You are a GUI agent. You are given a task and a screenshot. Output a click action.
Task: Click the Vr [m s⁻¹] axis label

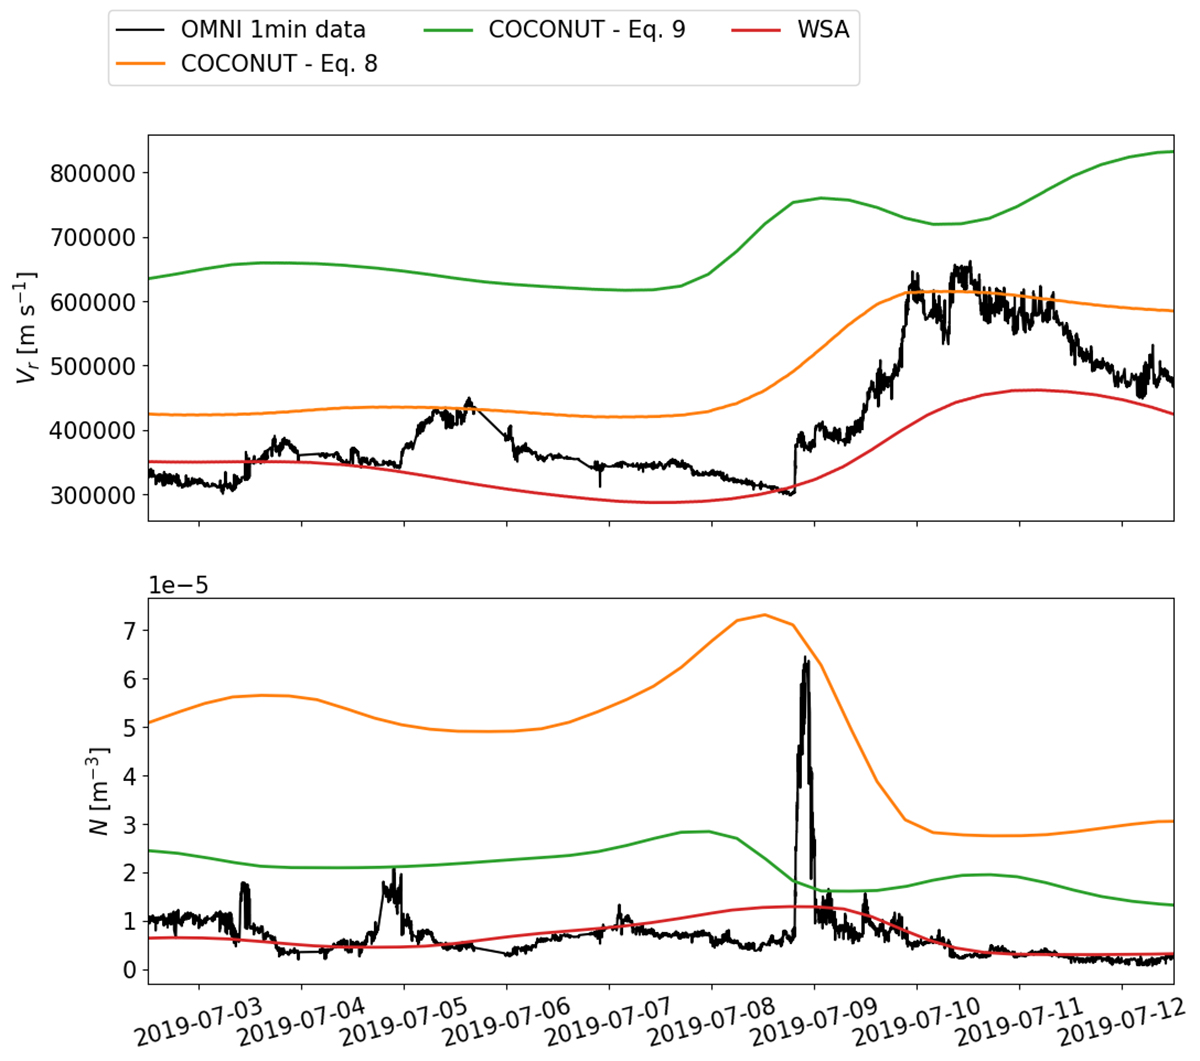26,328
